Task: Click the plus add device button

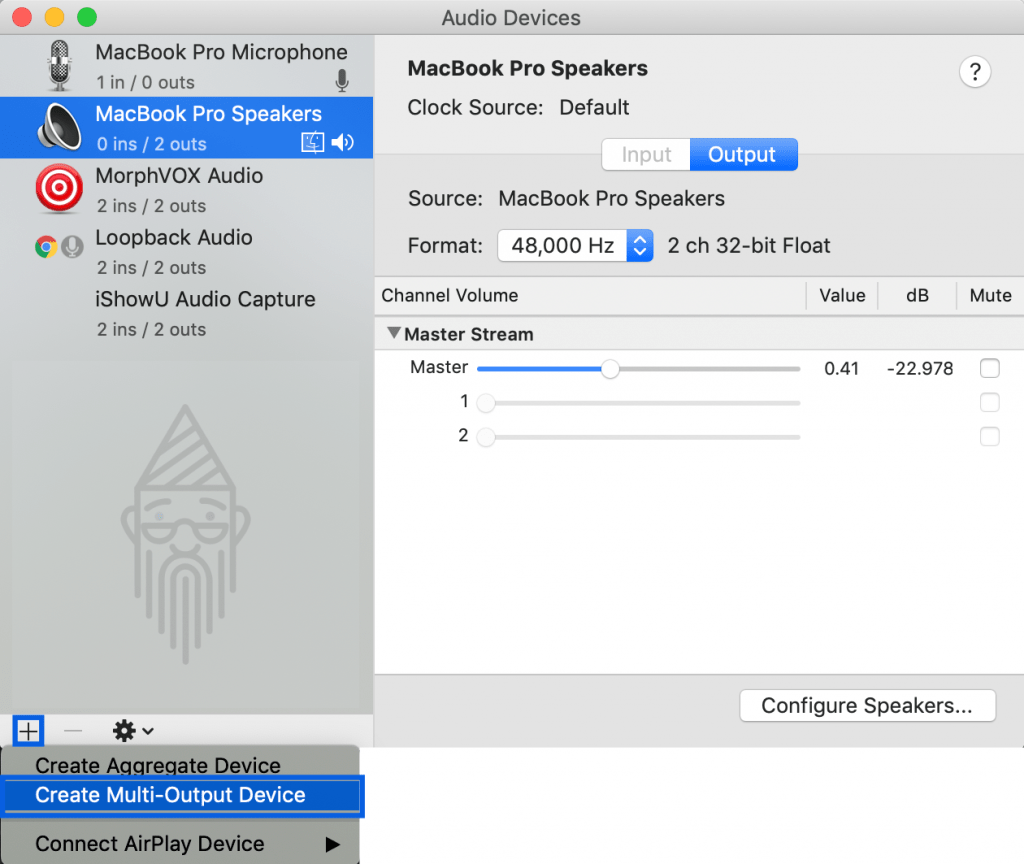Action: tap(28, 731)
